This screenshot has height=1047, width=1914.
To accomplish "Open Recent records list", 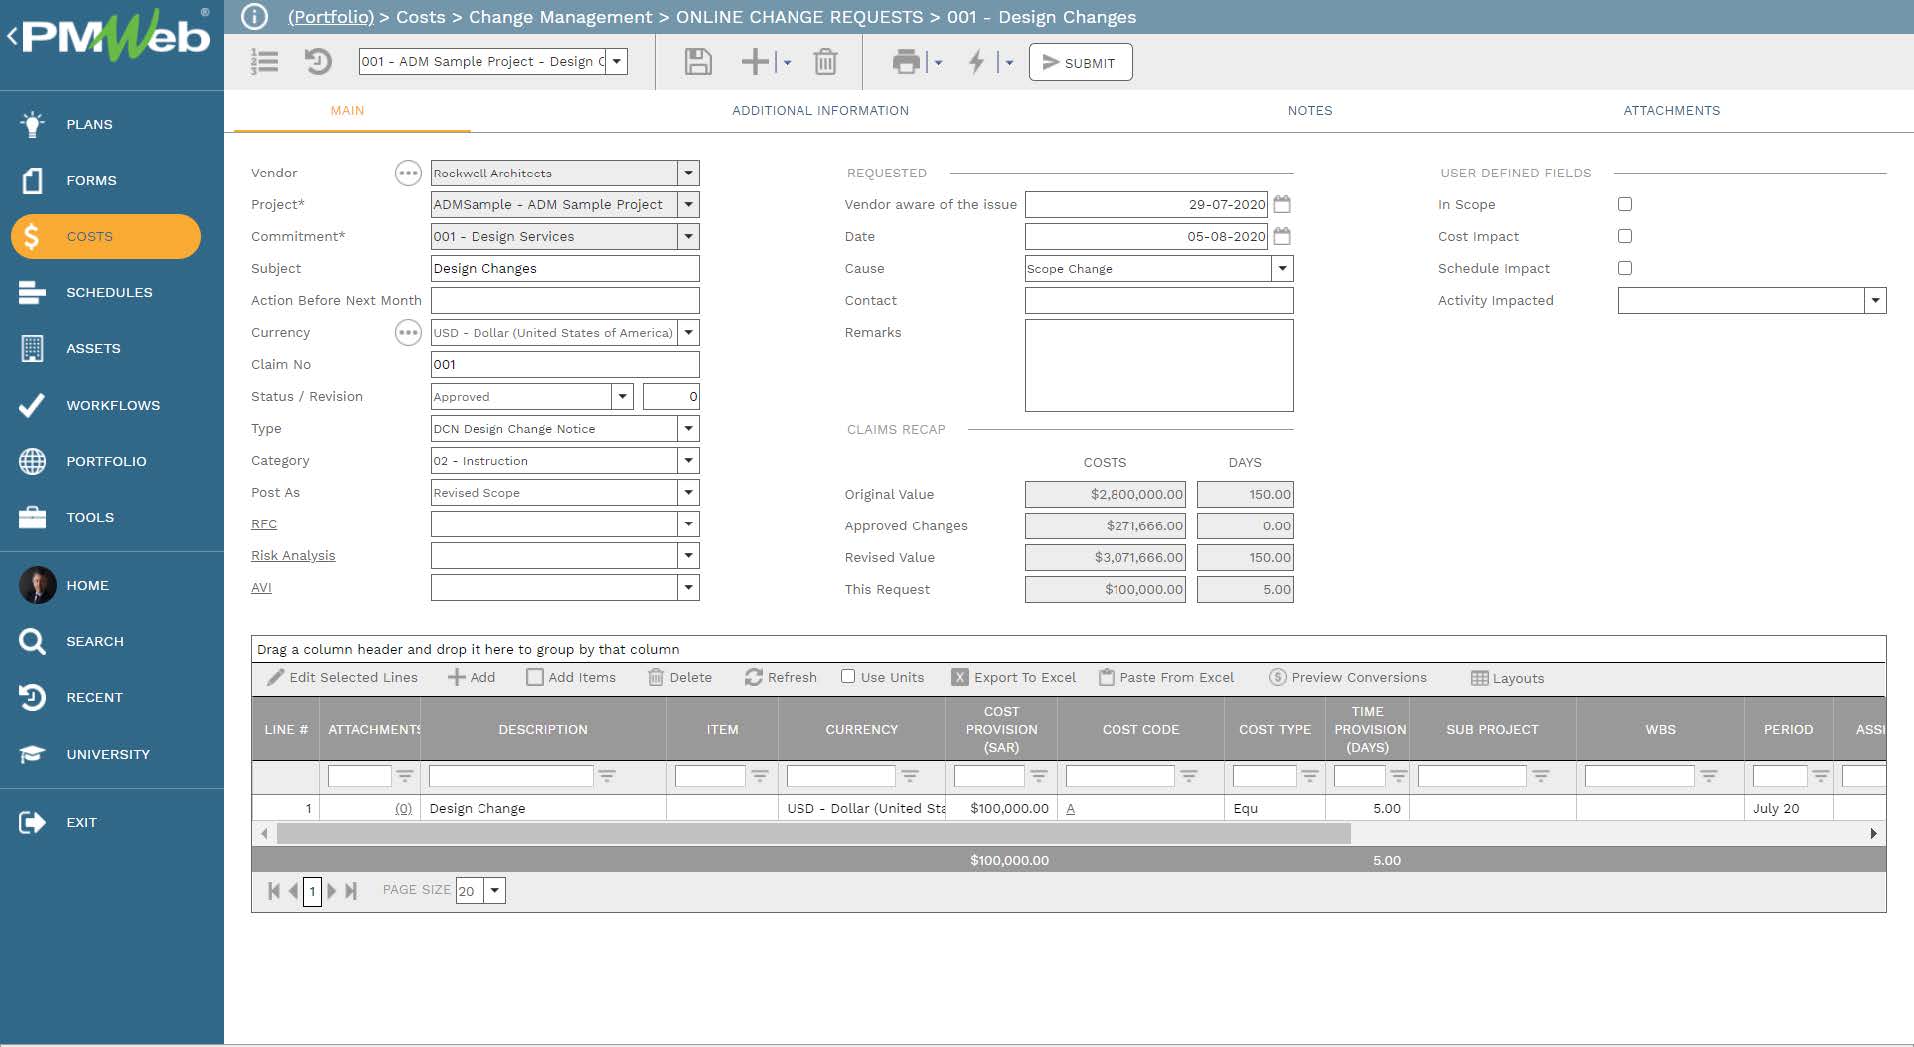I will (94, 697).
